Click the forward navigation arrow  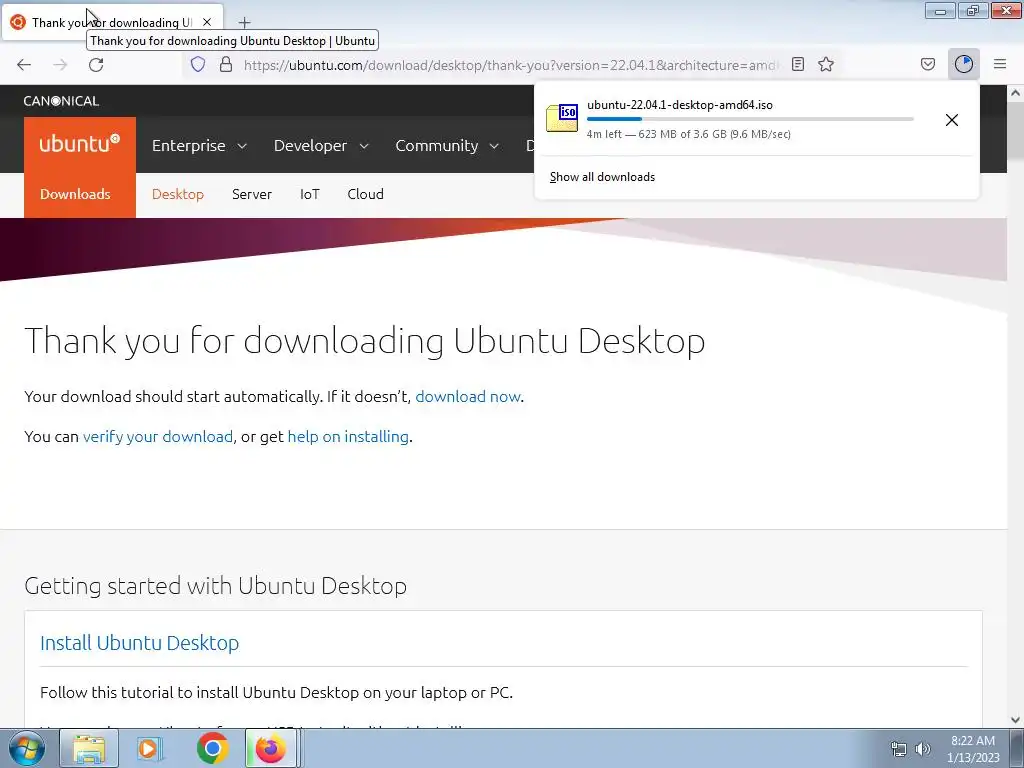coord(60,65)
